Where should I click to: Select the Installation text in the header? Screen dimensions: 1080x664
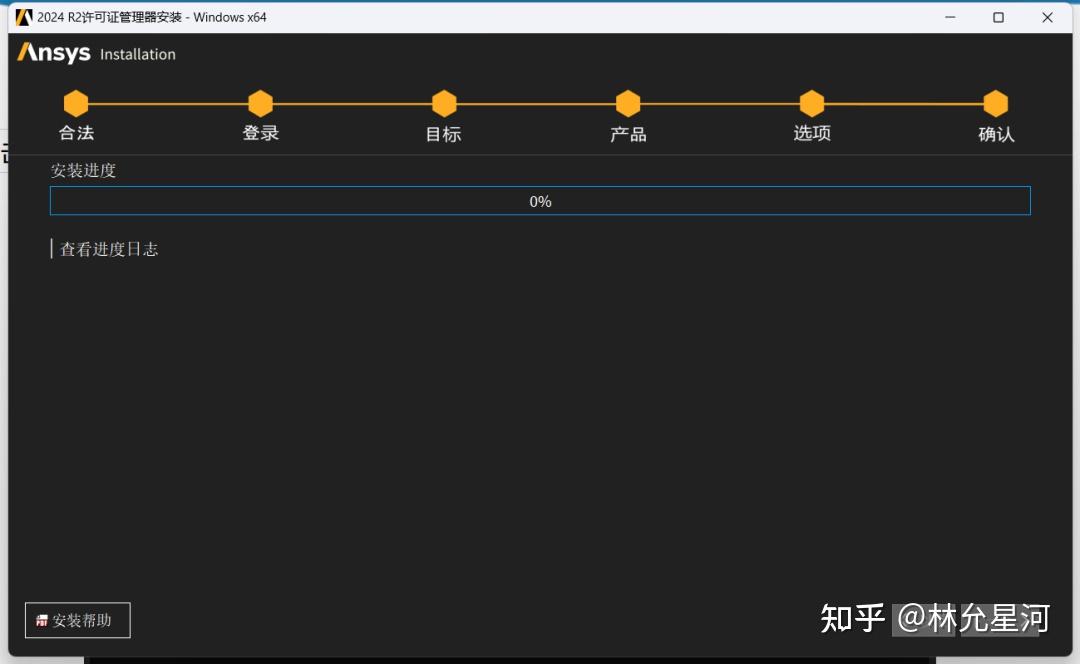pyautogui.click(x=136, y=55)
